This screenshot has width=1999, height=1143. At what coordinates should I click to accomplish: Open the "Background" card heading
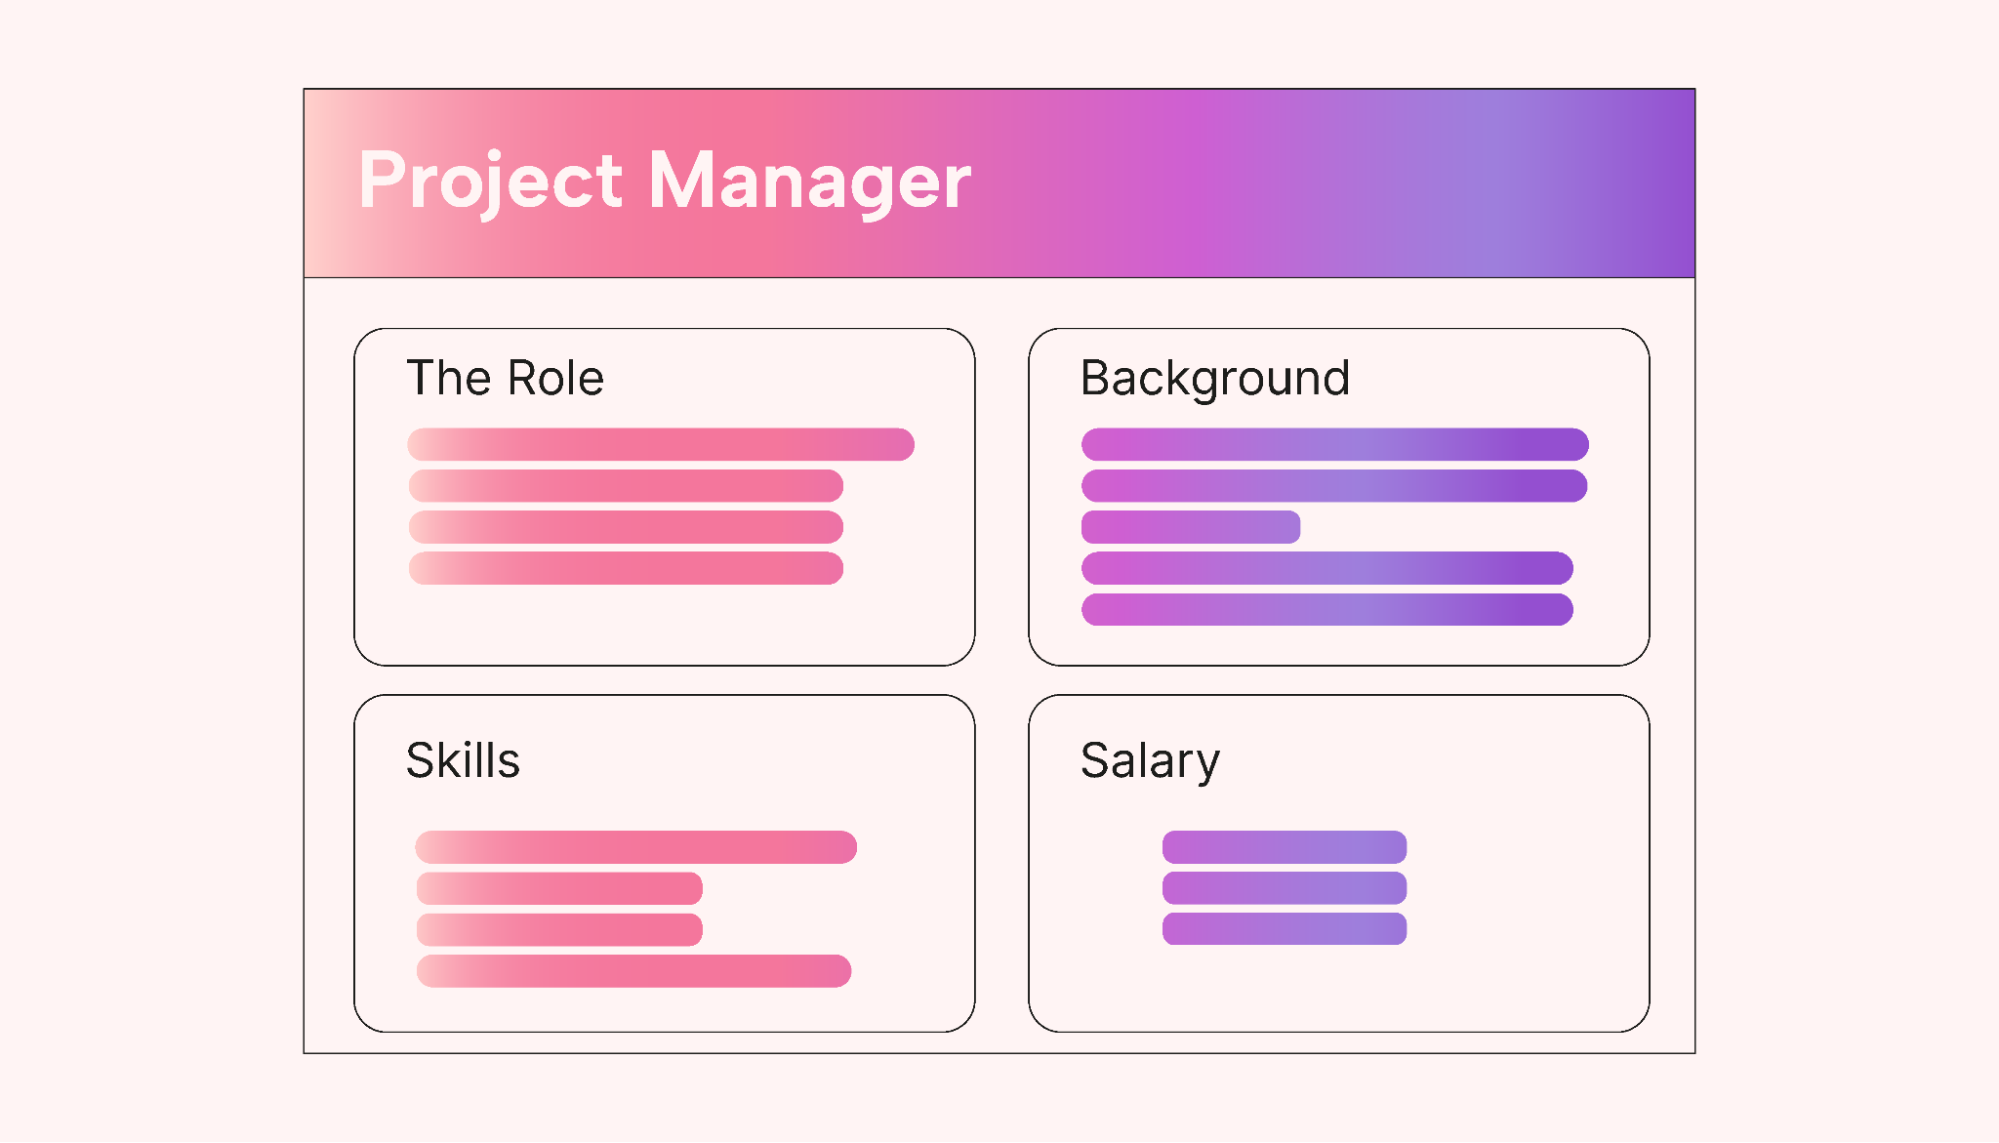(x=1215, y=379)
